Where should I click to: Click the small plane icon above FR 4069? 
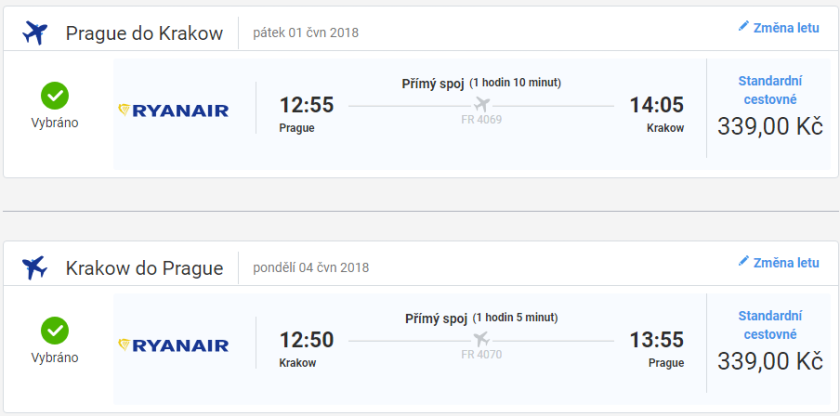482,104
